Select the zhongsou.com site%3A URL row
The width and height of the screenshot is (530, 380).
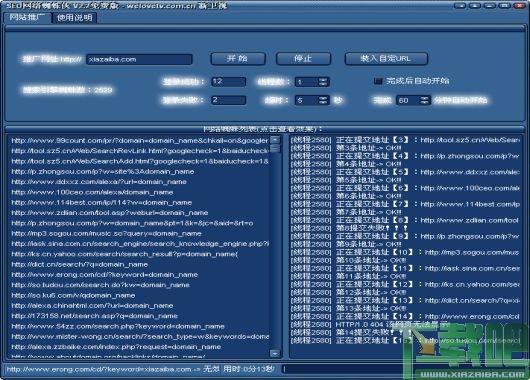tap(103, 171)
